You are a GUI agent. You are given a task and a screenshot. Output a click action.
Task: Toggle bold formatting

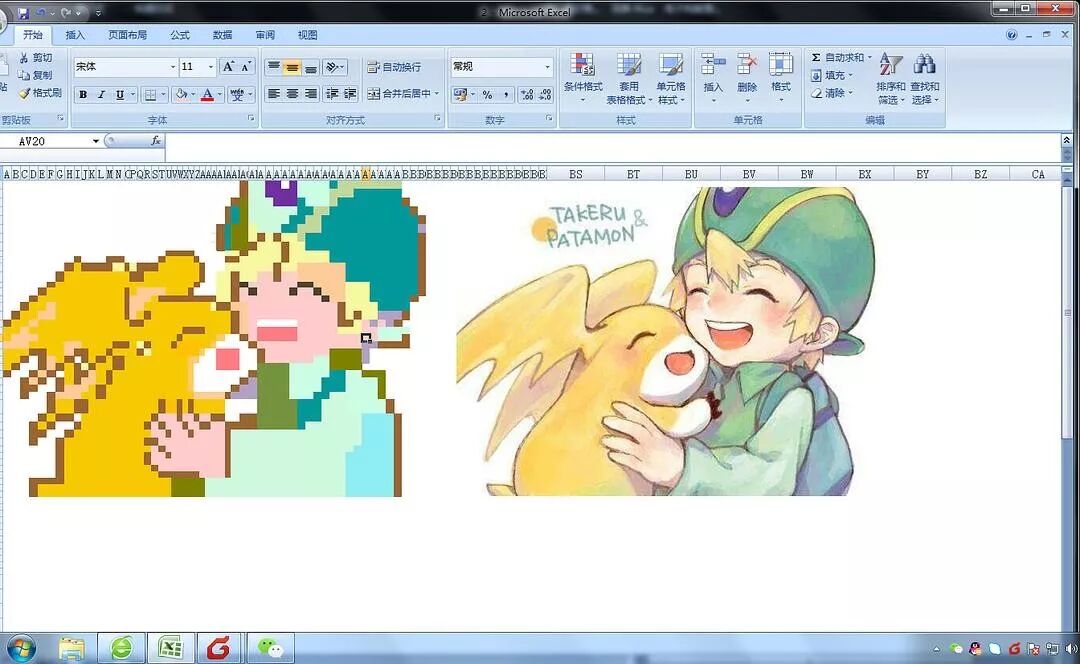click(x=83, y=94)
